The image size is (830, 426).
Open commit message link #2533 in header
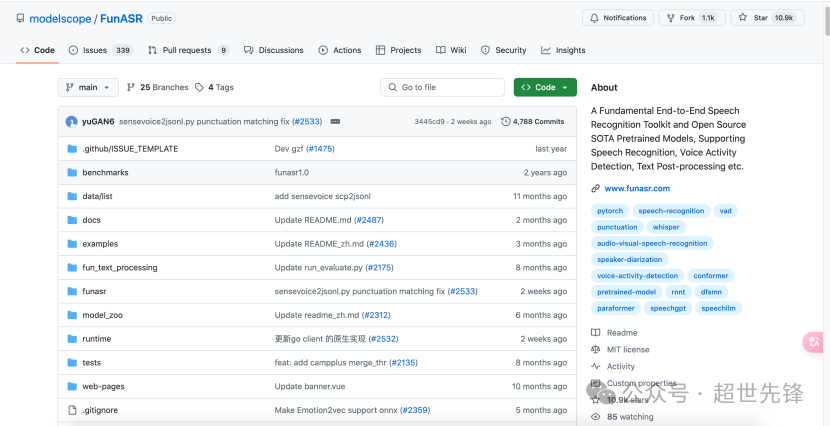[308, 122]
